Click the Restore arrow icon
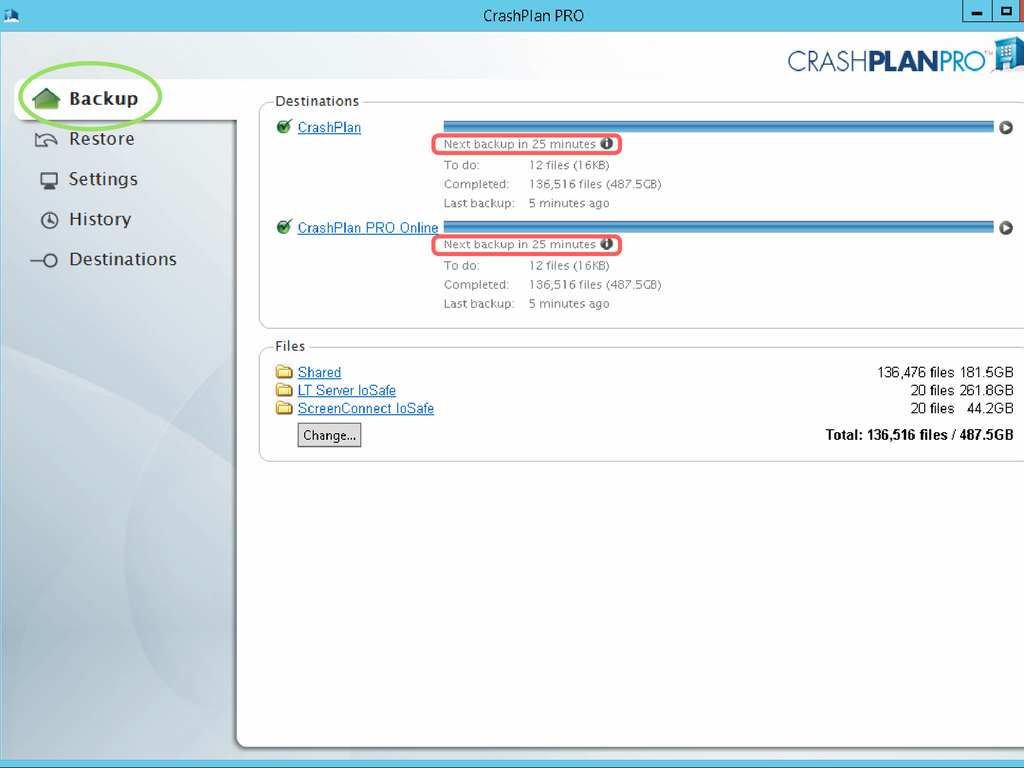Image resolution: width=1024 pixels, height=768 pixels. (47, 140)
